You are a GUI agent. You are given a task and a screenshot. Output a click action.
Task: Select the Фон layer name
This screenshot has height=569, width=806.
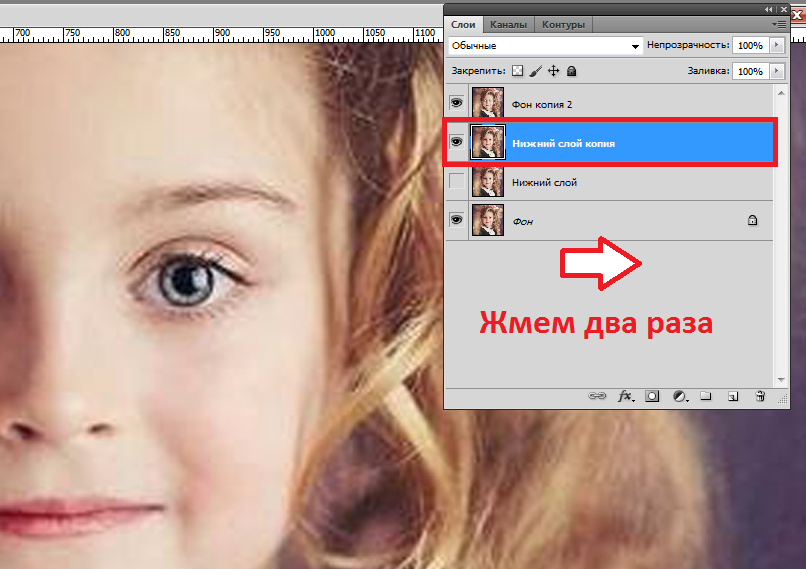click(x=522, y=222)
